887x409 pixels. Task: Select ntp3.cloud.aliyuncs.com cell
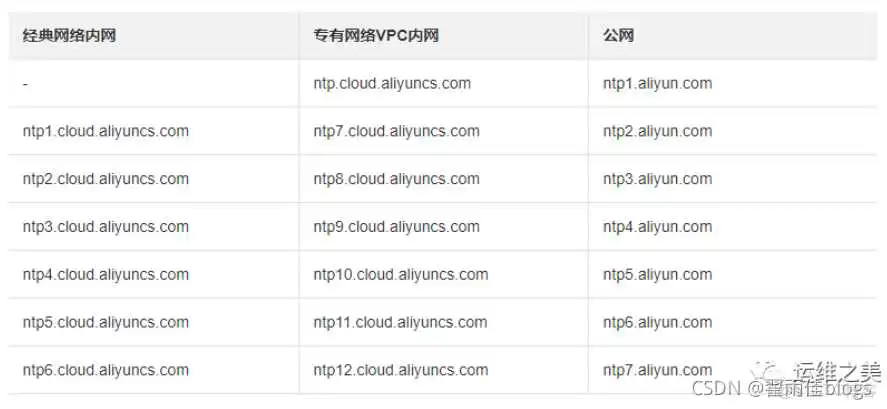[x=105, y=227]
